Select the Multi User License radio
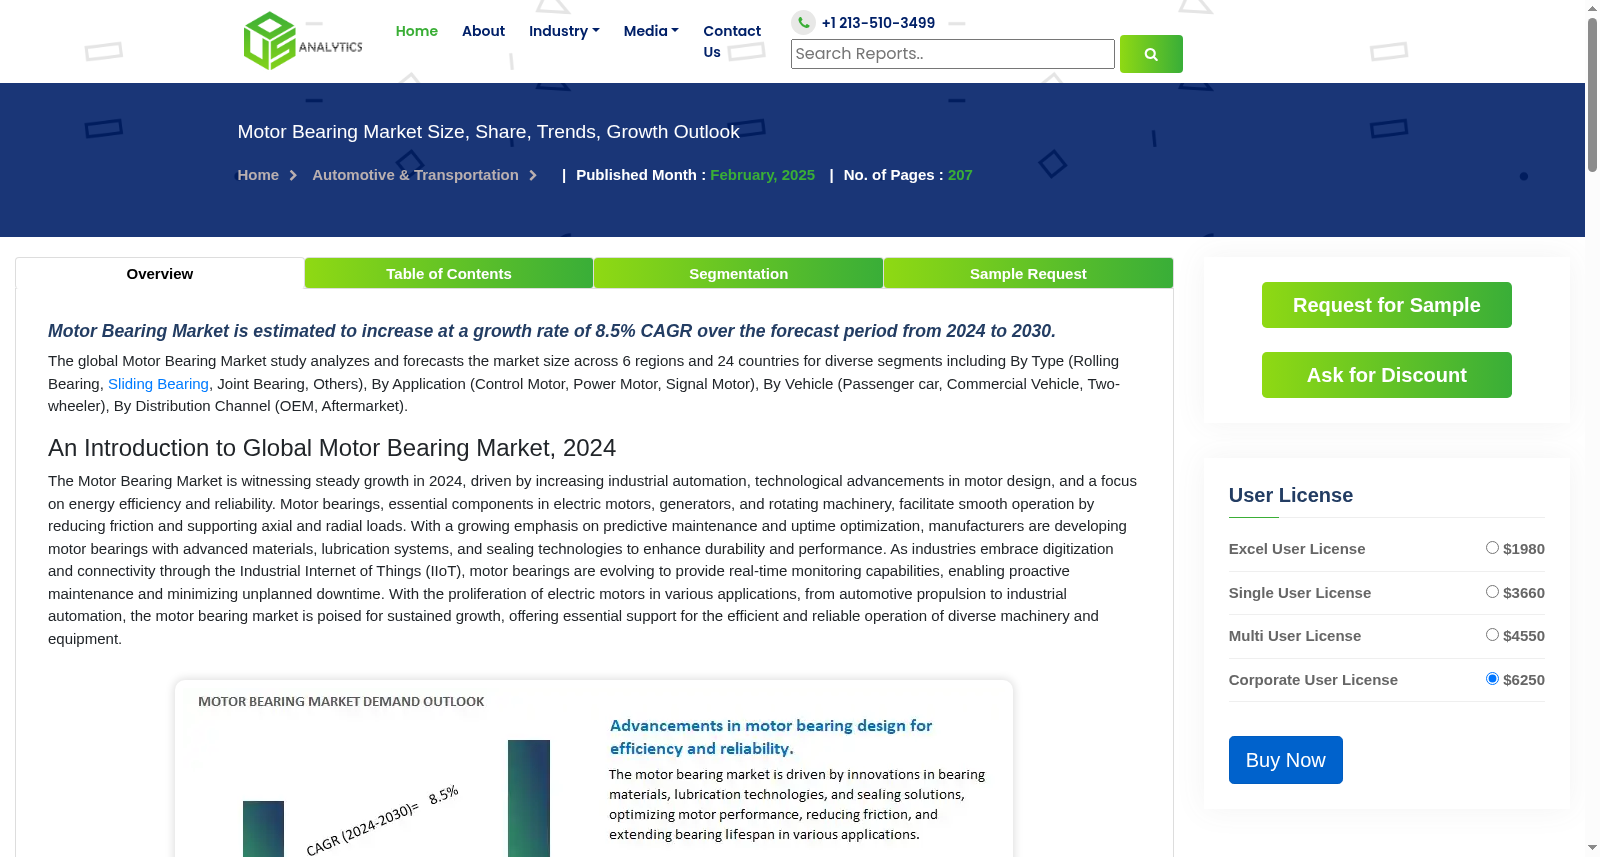 [1492, 635]
